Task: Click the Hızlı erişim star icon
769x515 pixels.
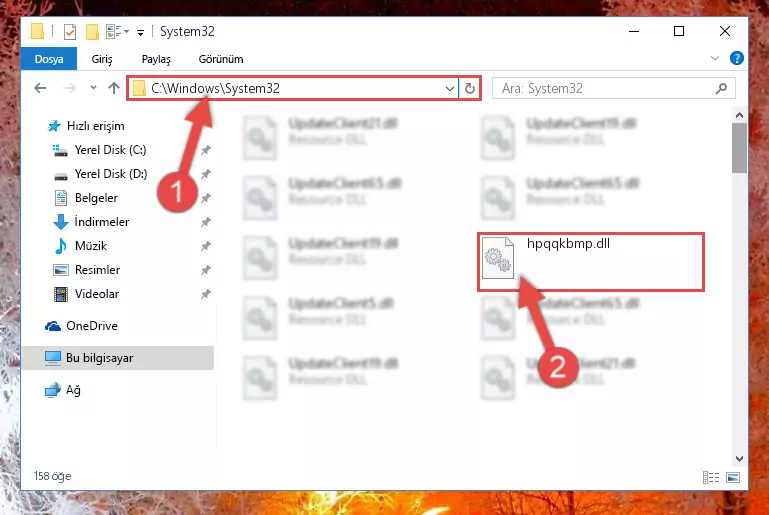Action: 54,126
